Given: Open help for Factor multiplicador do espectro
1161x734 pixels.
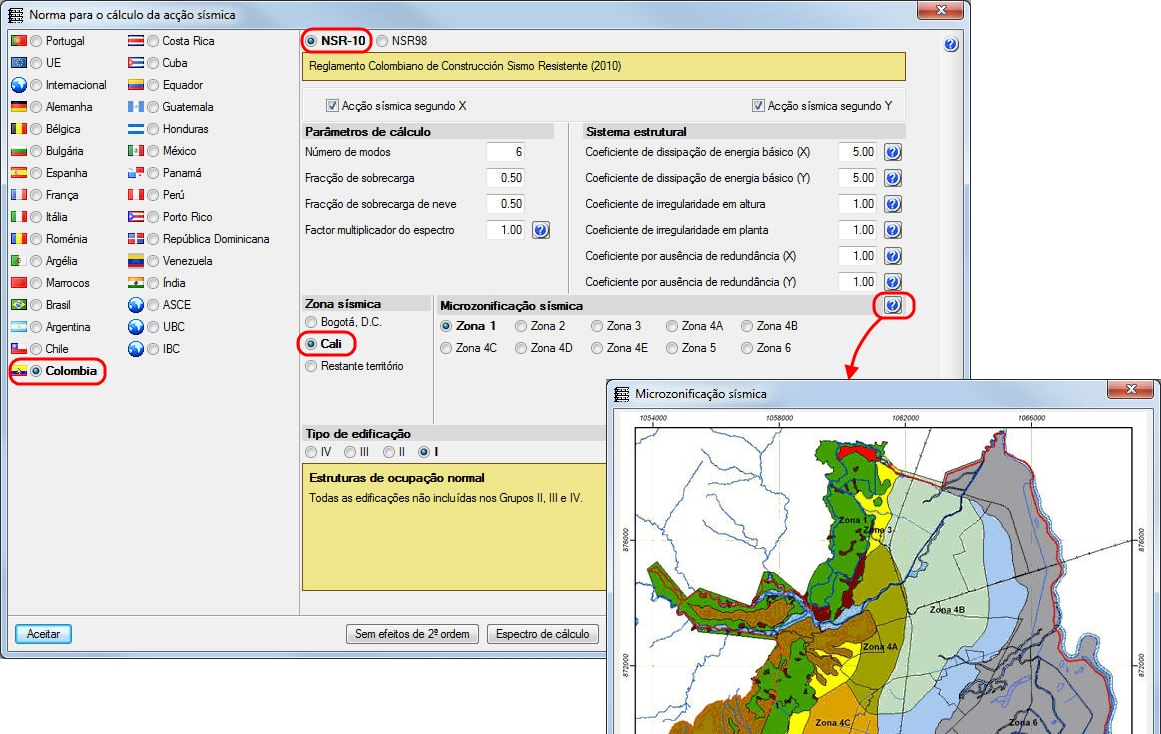Looking at the screenshot, I should (541, 230).
